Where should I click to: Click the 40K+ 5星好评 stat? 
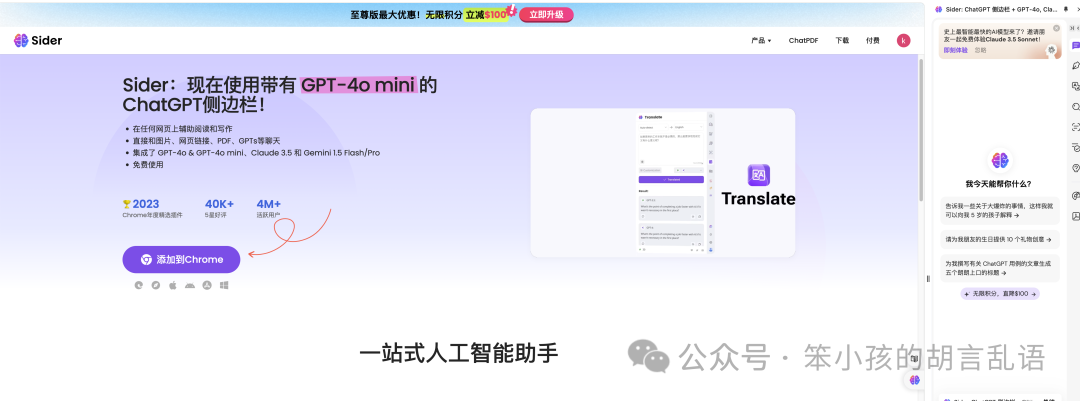[219, 208]
